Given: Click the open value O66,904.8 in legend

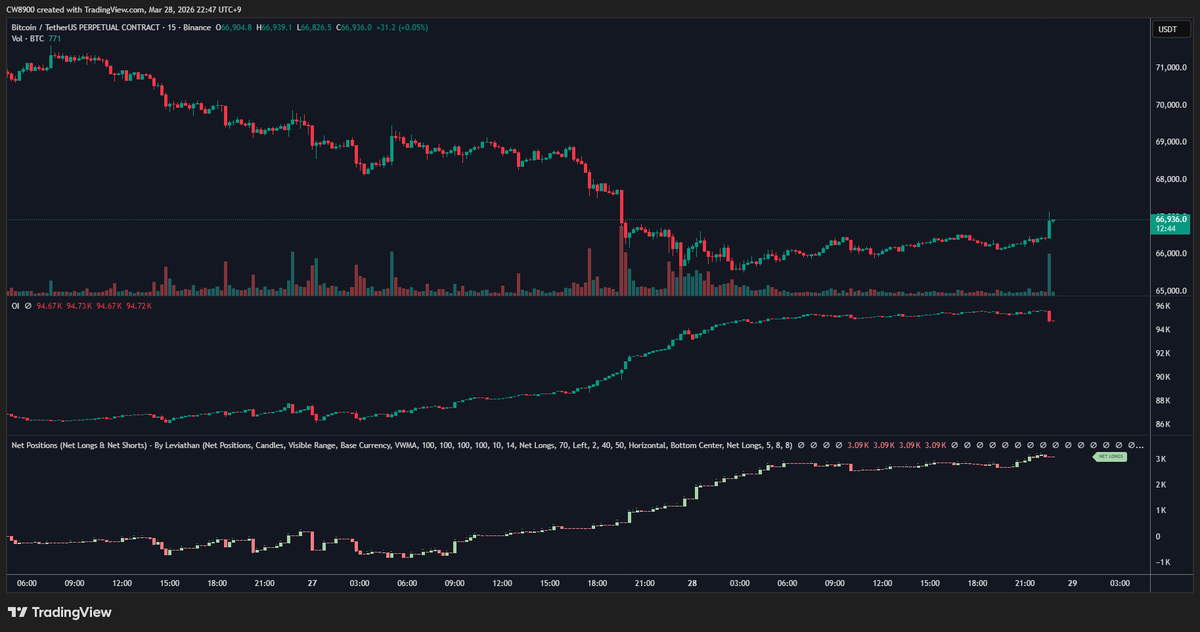Looking at the screenshot, I should (x=235, y=27).
